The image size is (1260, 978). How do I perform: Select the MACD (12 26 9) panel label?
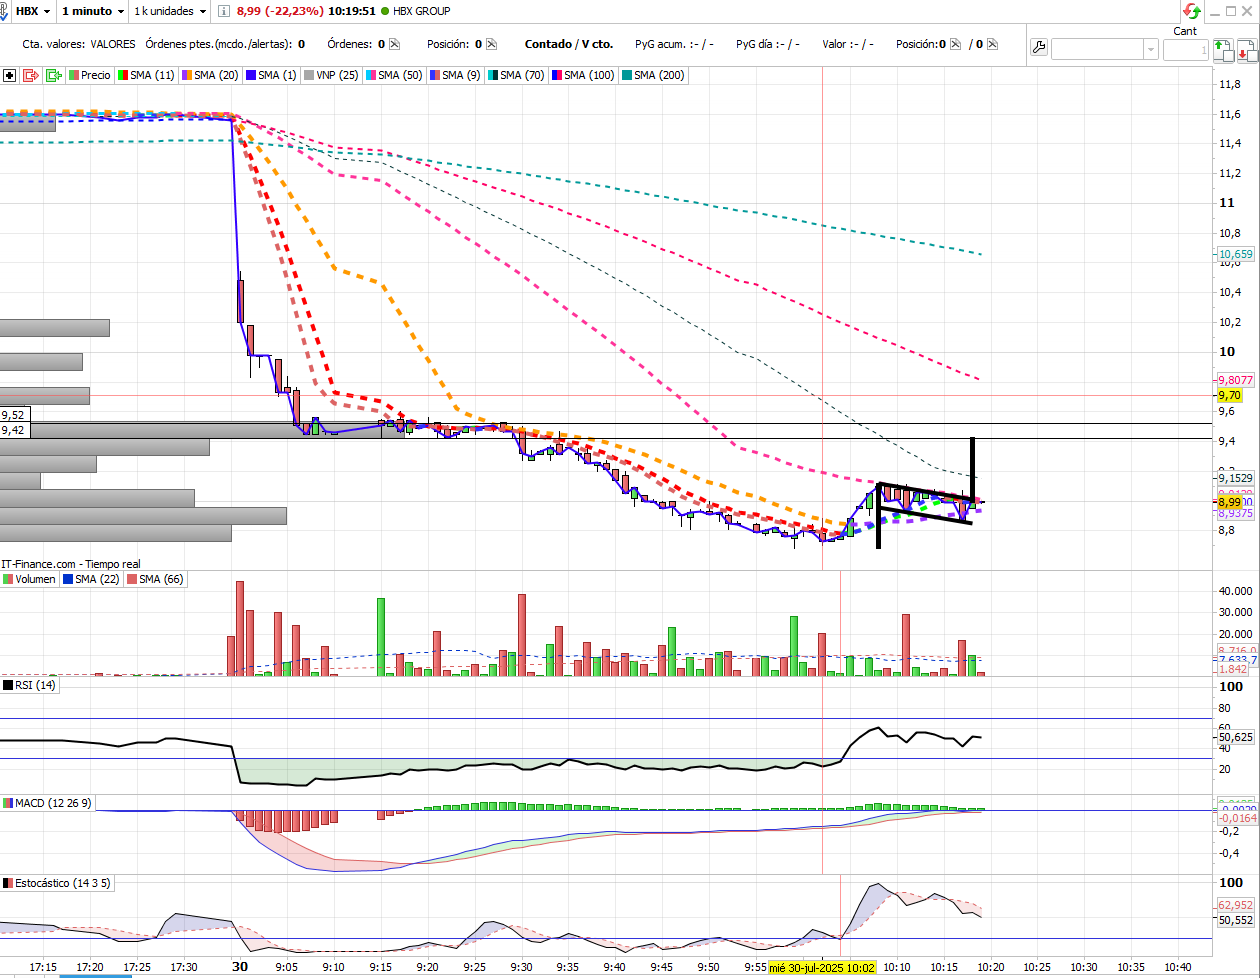(48, 803)
